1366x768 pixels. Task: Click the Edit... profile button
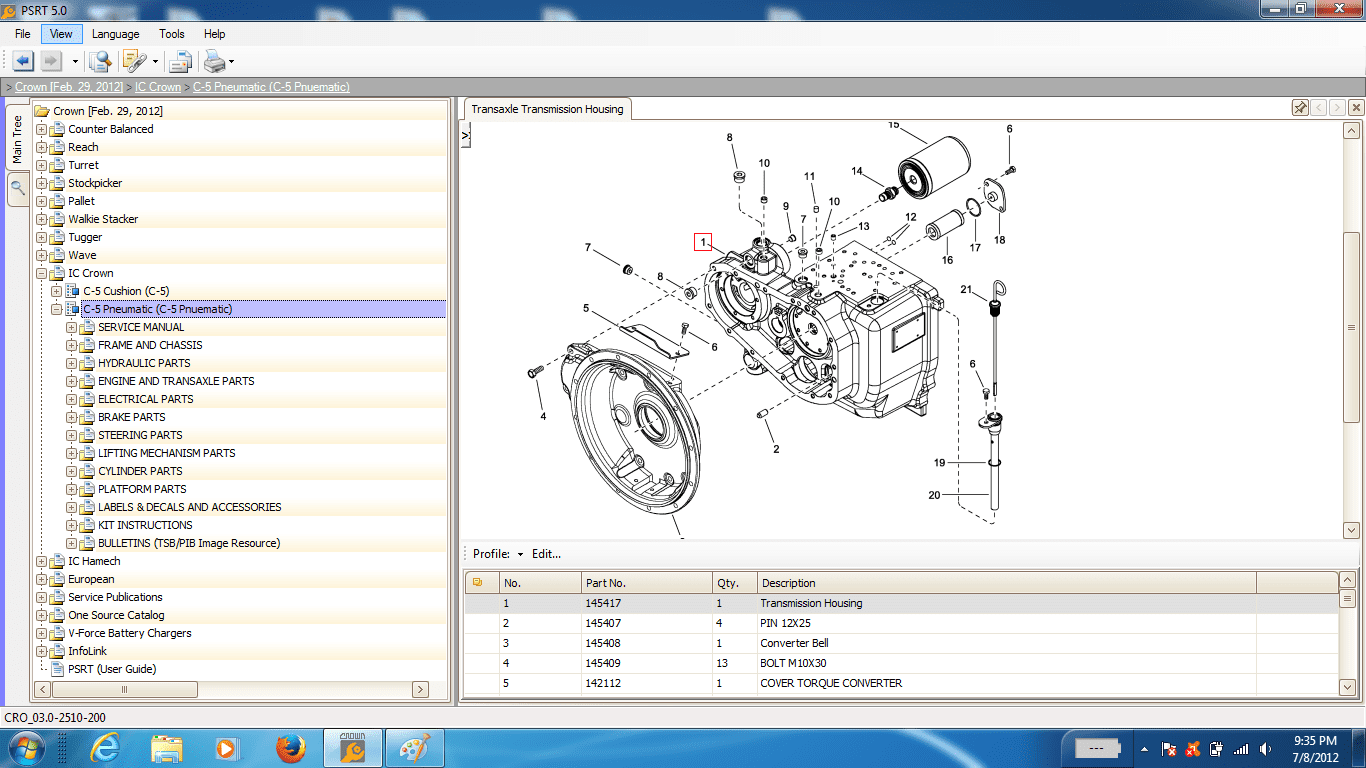pyautogui.click(x=546, y=554)
